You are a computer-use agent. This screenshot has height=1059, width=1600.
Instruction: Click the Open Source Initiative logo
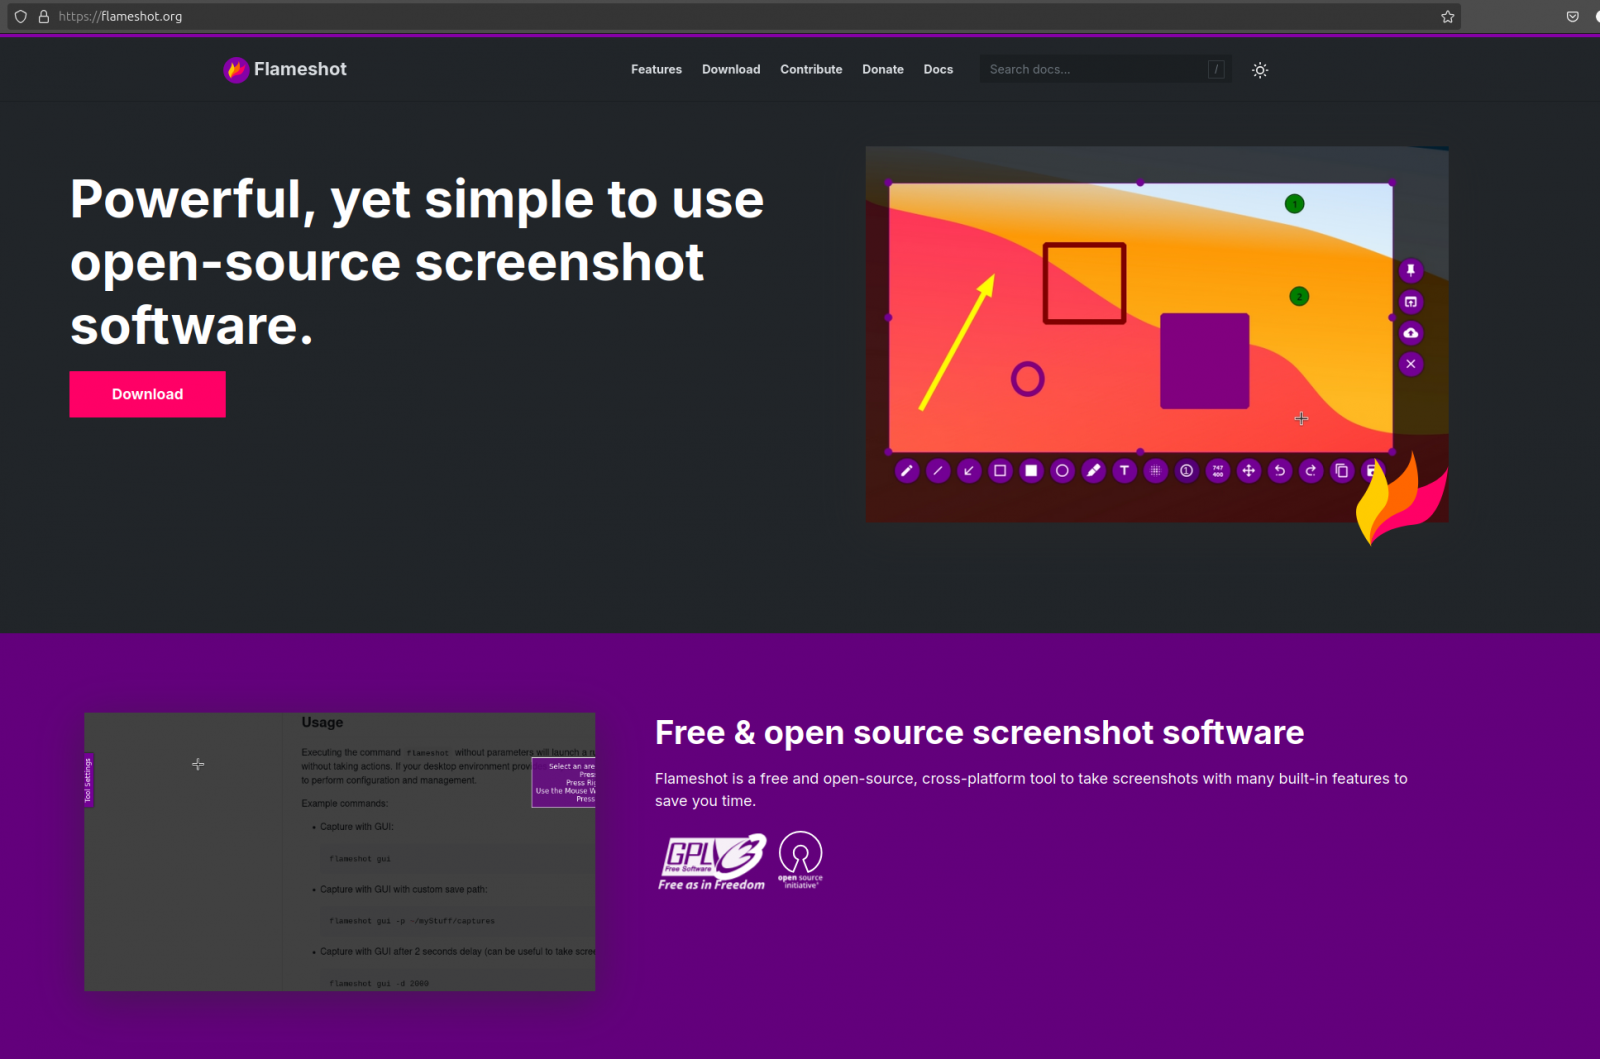[800, 860]
